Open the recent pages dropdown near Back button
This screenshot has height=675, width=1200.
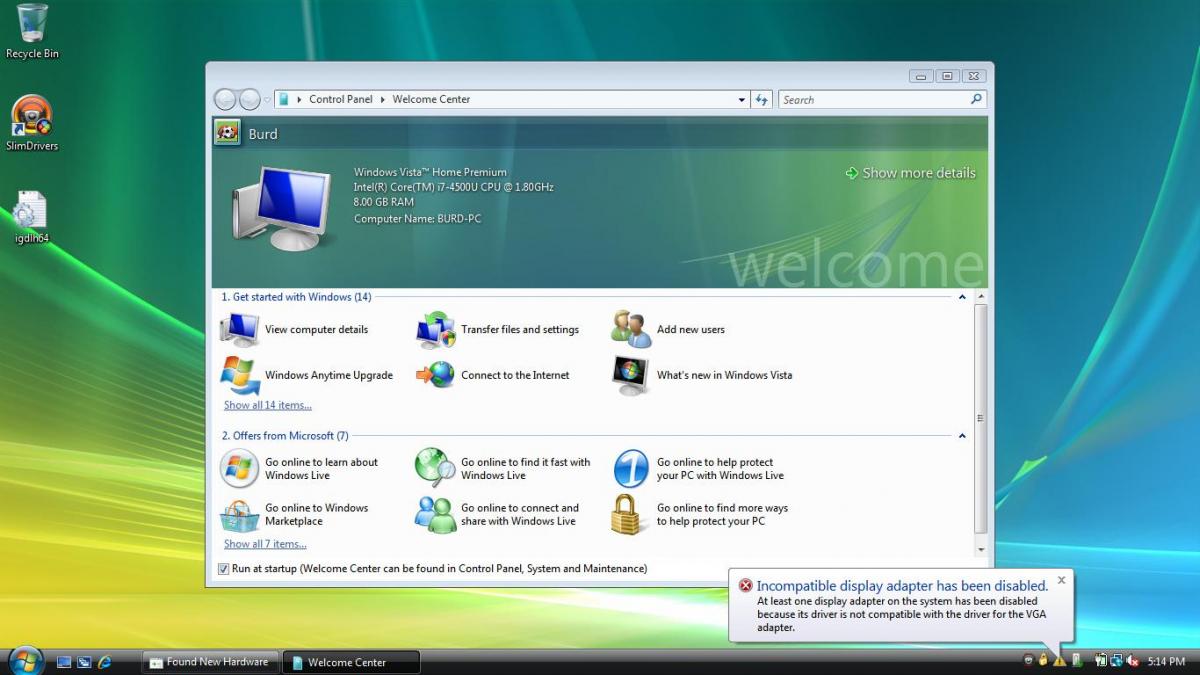click(x=267, y=100)
